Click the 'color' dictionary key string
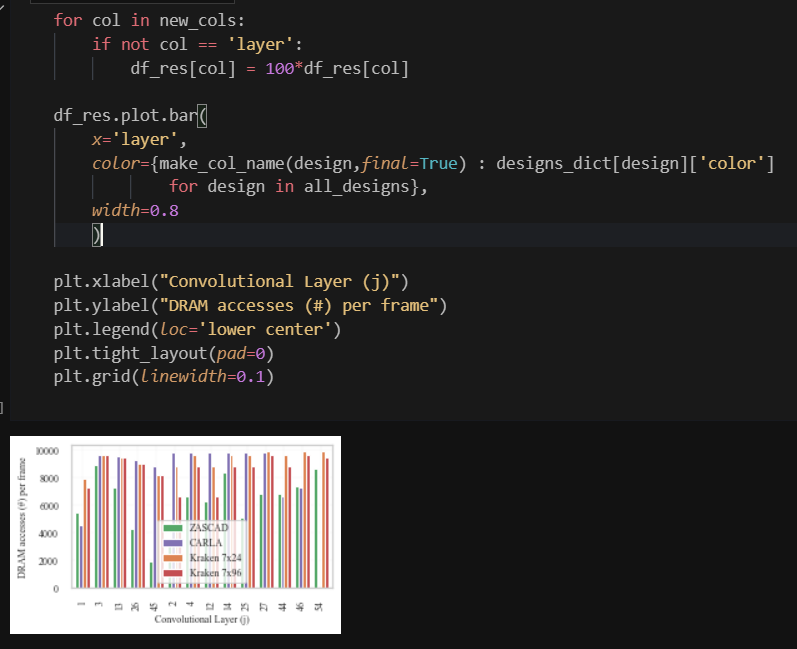The image size is (797, 649). point(734,163)
